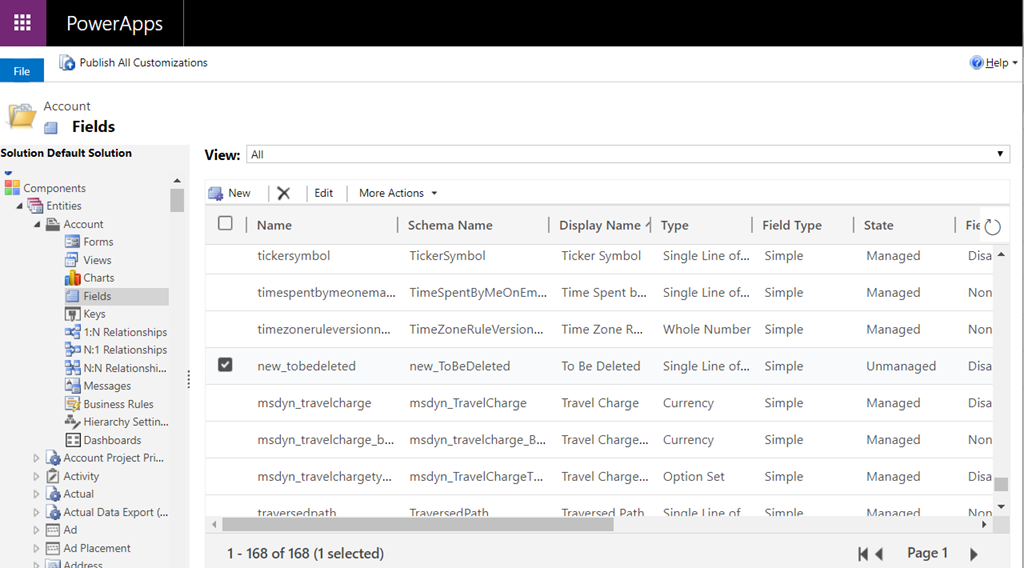
Task: Sort by the Type column header
Action: (x=675, y=225)
